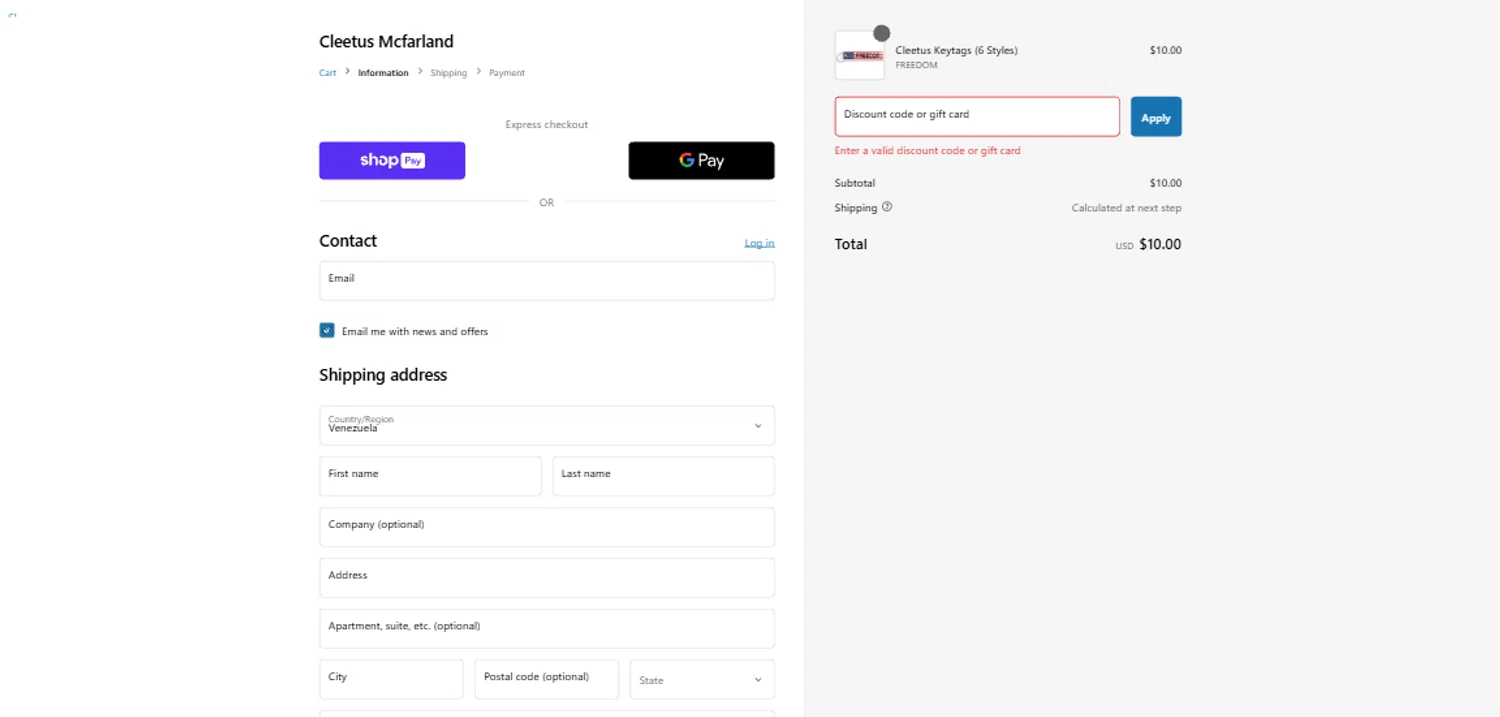This screenshot has height=717, width=1500.
Task: Uncheck Email me with news and offers
Action: click(327, 330)
